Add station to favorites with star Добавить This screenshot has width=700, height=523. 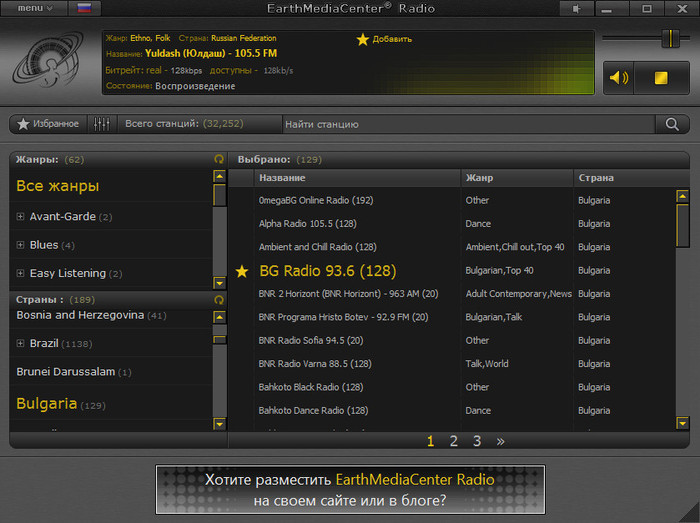[x=384, y=39]
